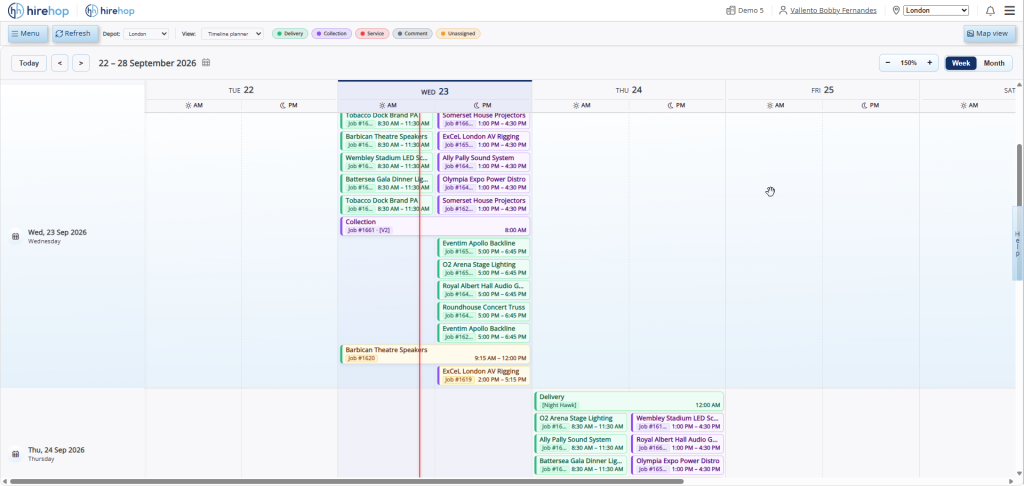Open Thursday's Royal Albert Hall Audio event
The width and height of the screenshot is (1024, 486).
677,444
